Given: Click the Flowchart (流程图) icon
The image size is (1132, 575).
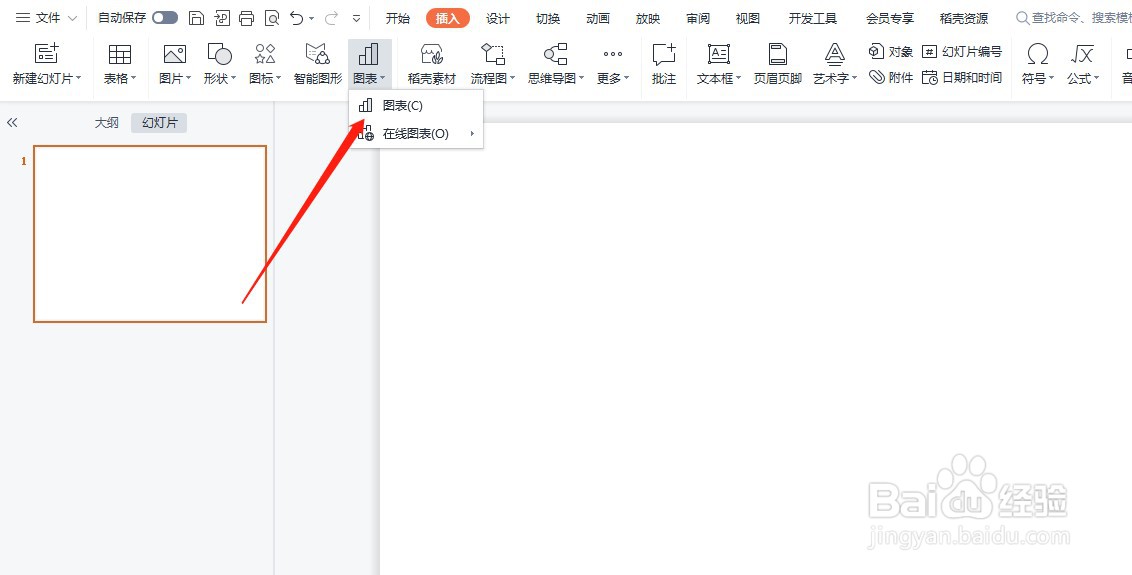Looking at the screenshot, I should tap(493, 54).
